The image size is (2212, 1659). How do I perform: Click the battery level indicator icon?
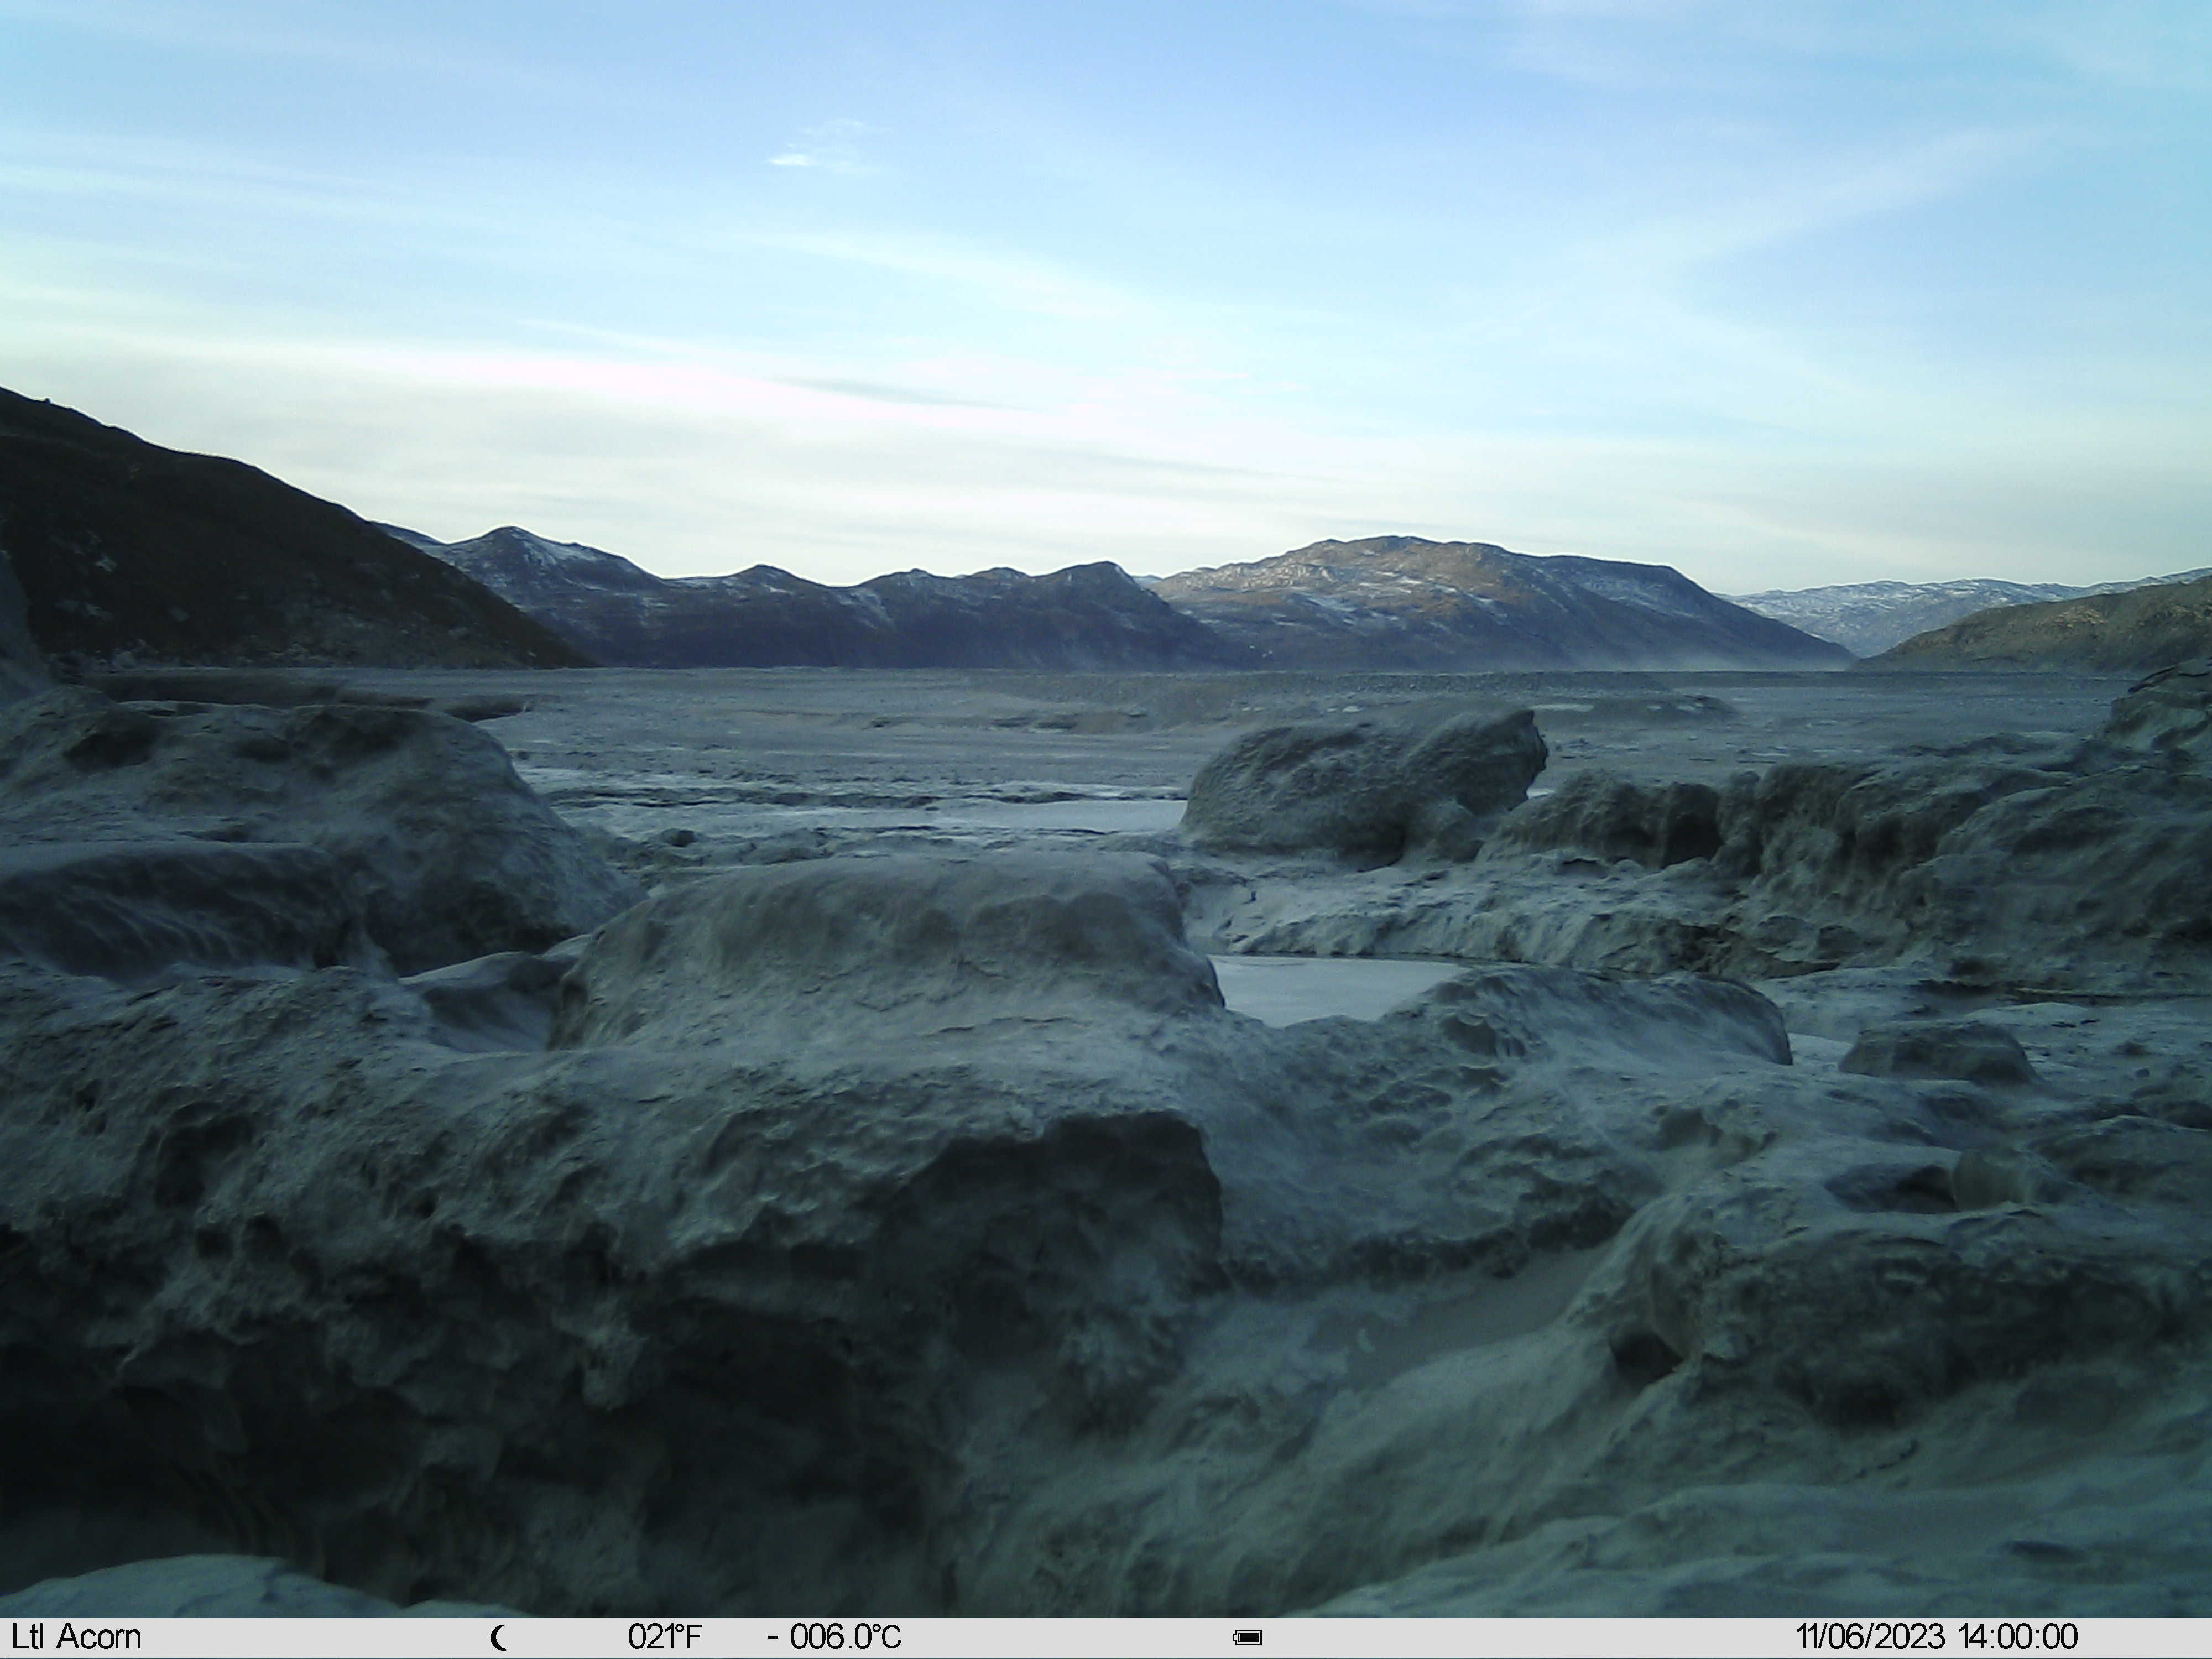coord(1247,1638)
